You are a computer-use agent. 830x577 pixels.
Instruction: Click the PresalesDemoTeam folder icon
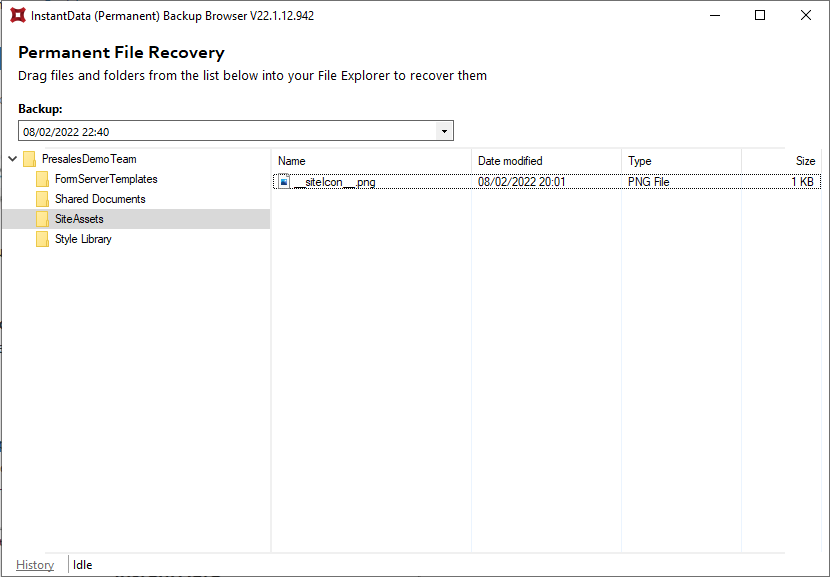(30, 159)
